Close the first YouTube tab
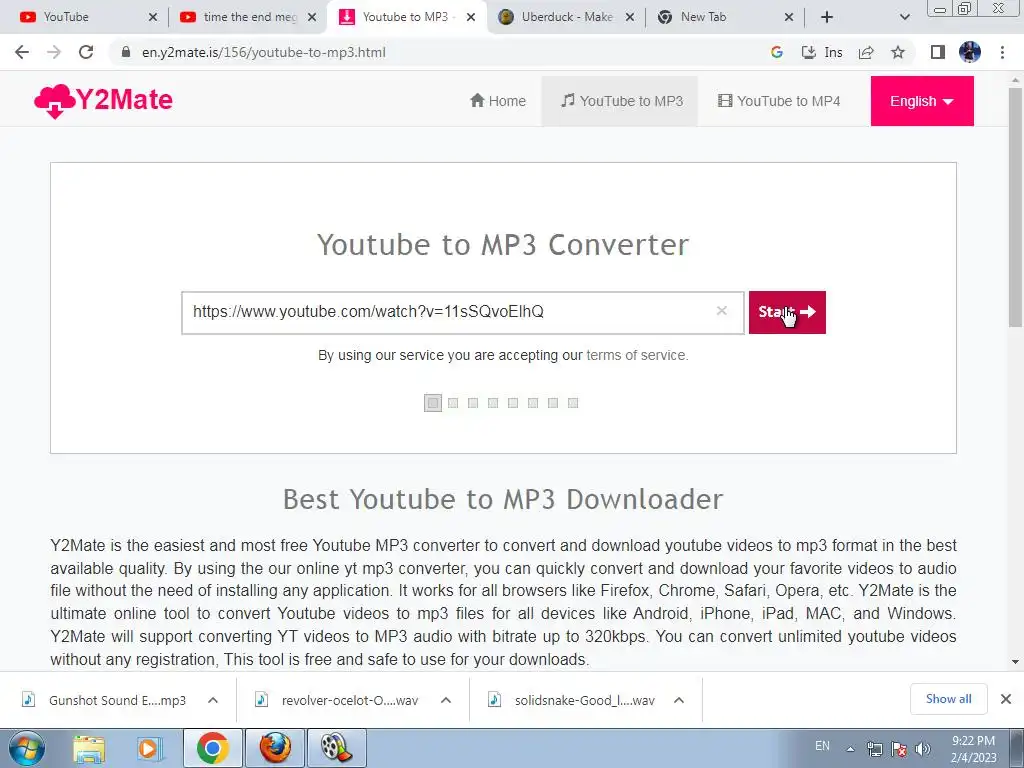 (x=153, y=17)
